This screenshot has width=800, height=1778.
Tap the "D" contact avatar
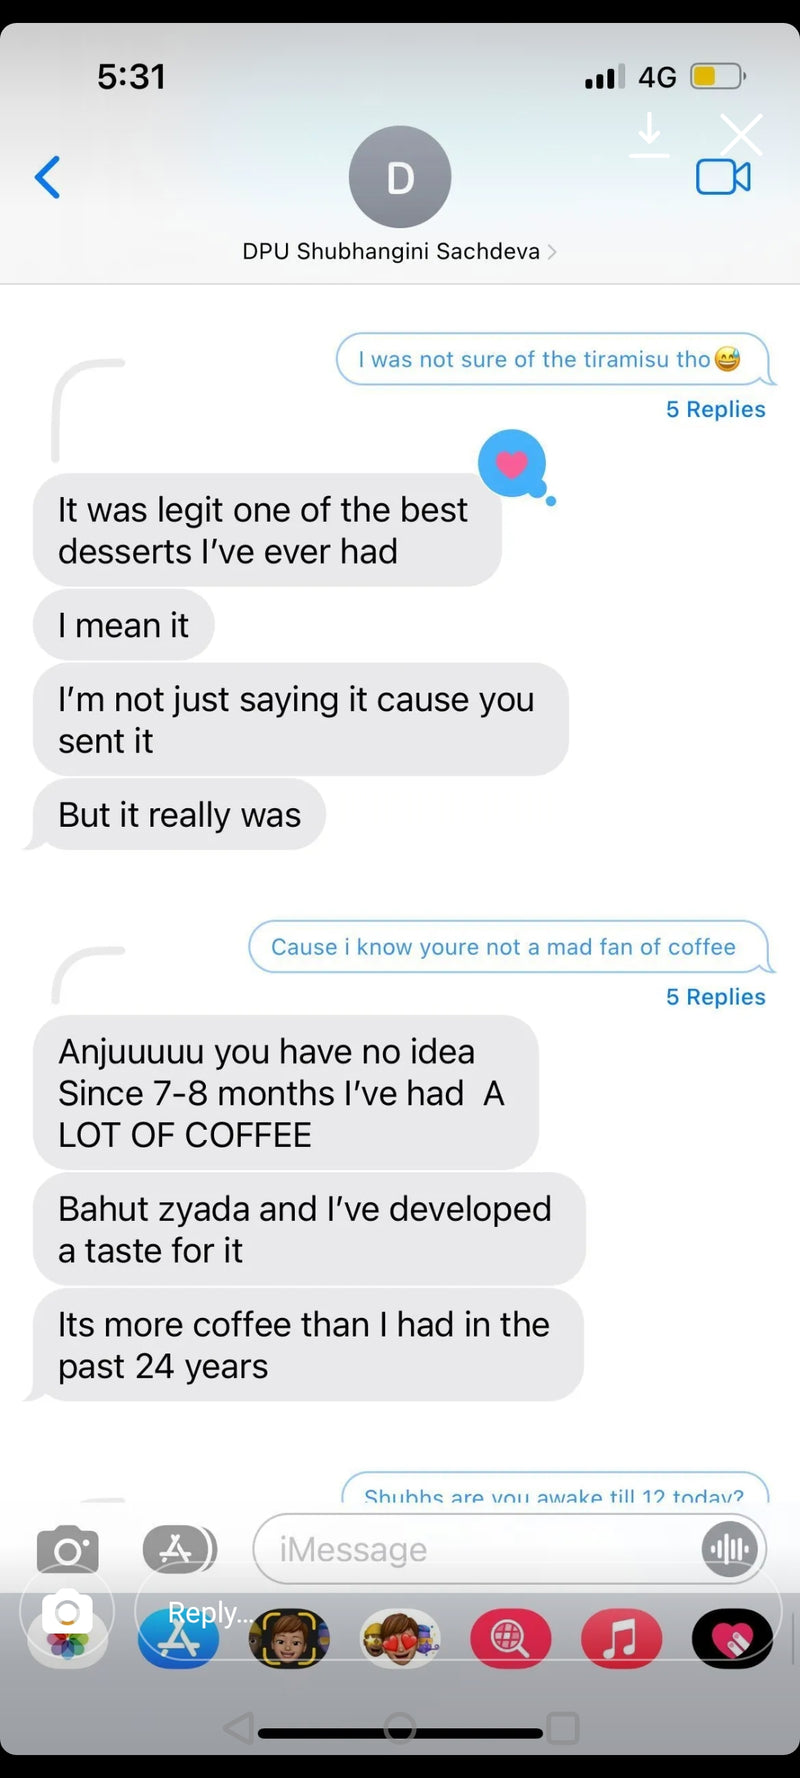pyautogui.click(x=400, y=177)
